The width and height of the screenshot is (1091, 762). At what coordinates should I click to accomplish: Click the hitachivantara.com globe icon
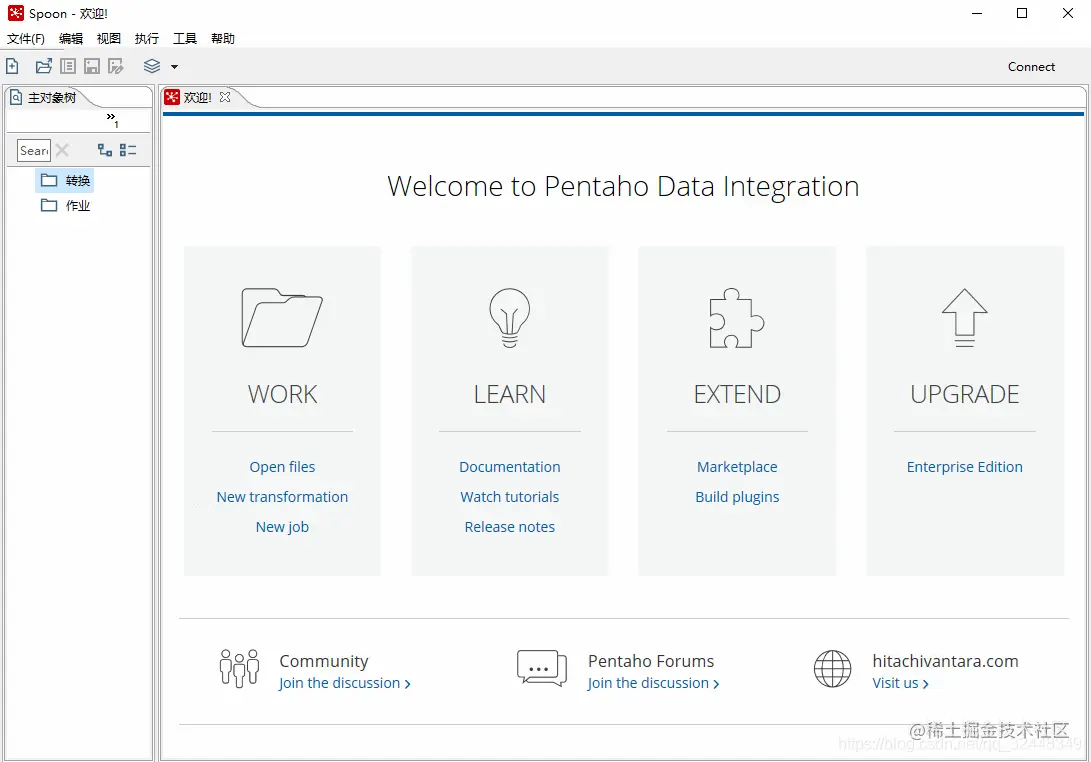coord(832,669)
